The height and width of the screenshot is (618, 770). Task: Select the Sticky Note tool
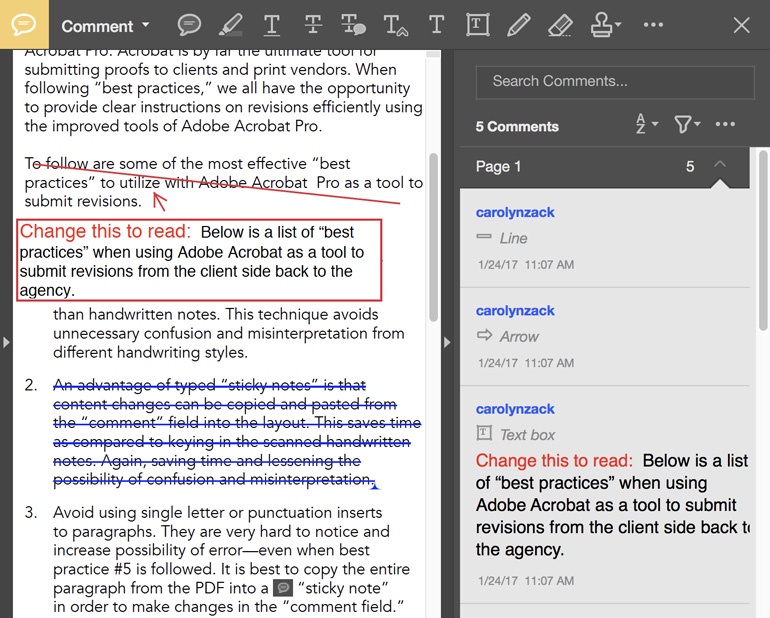coord(189,25)
